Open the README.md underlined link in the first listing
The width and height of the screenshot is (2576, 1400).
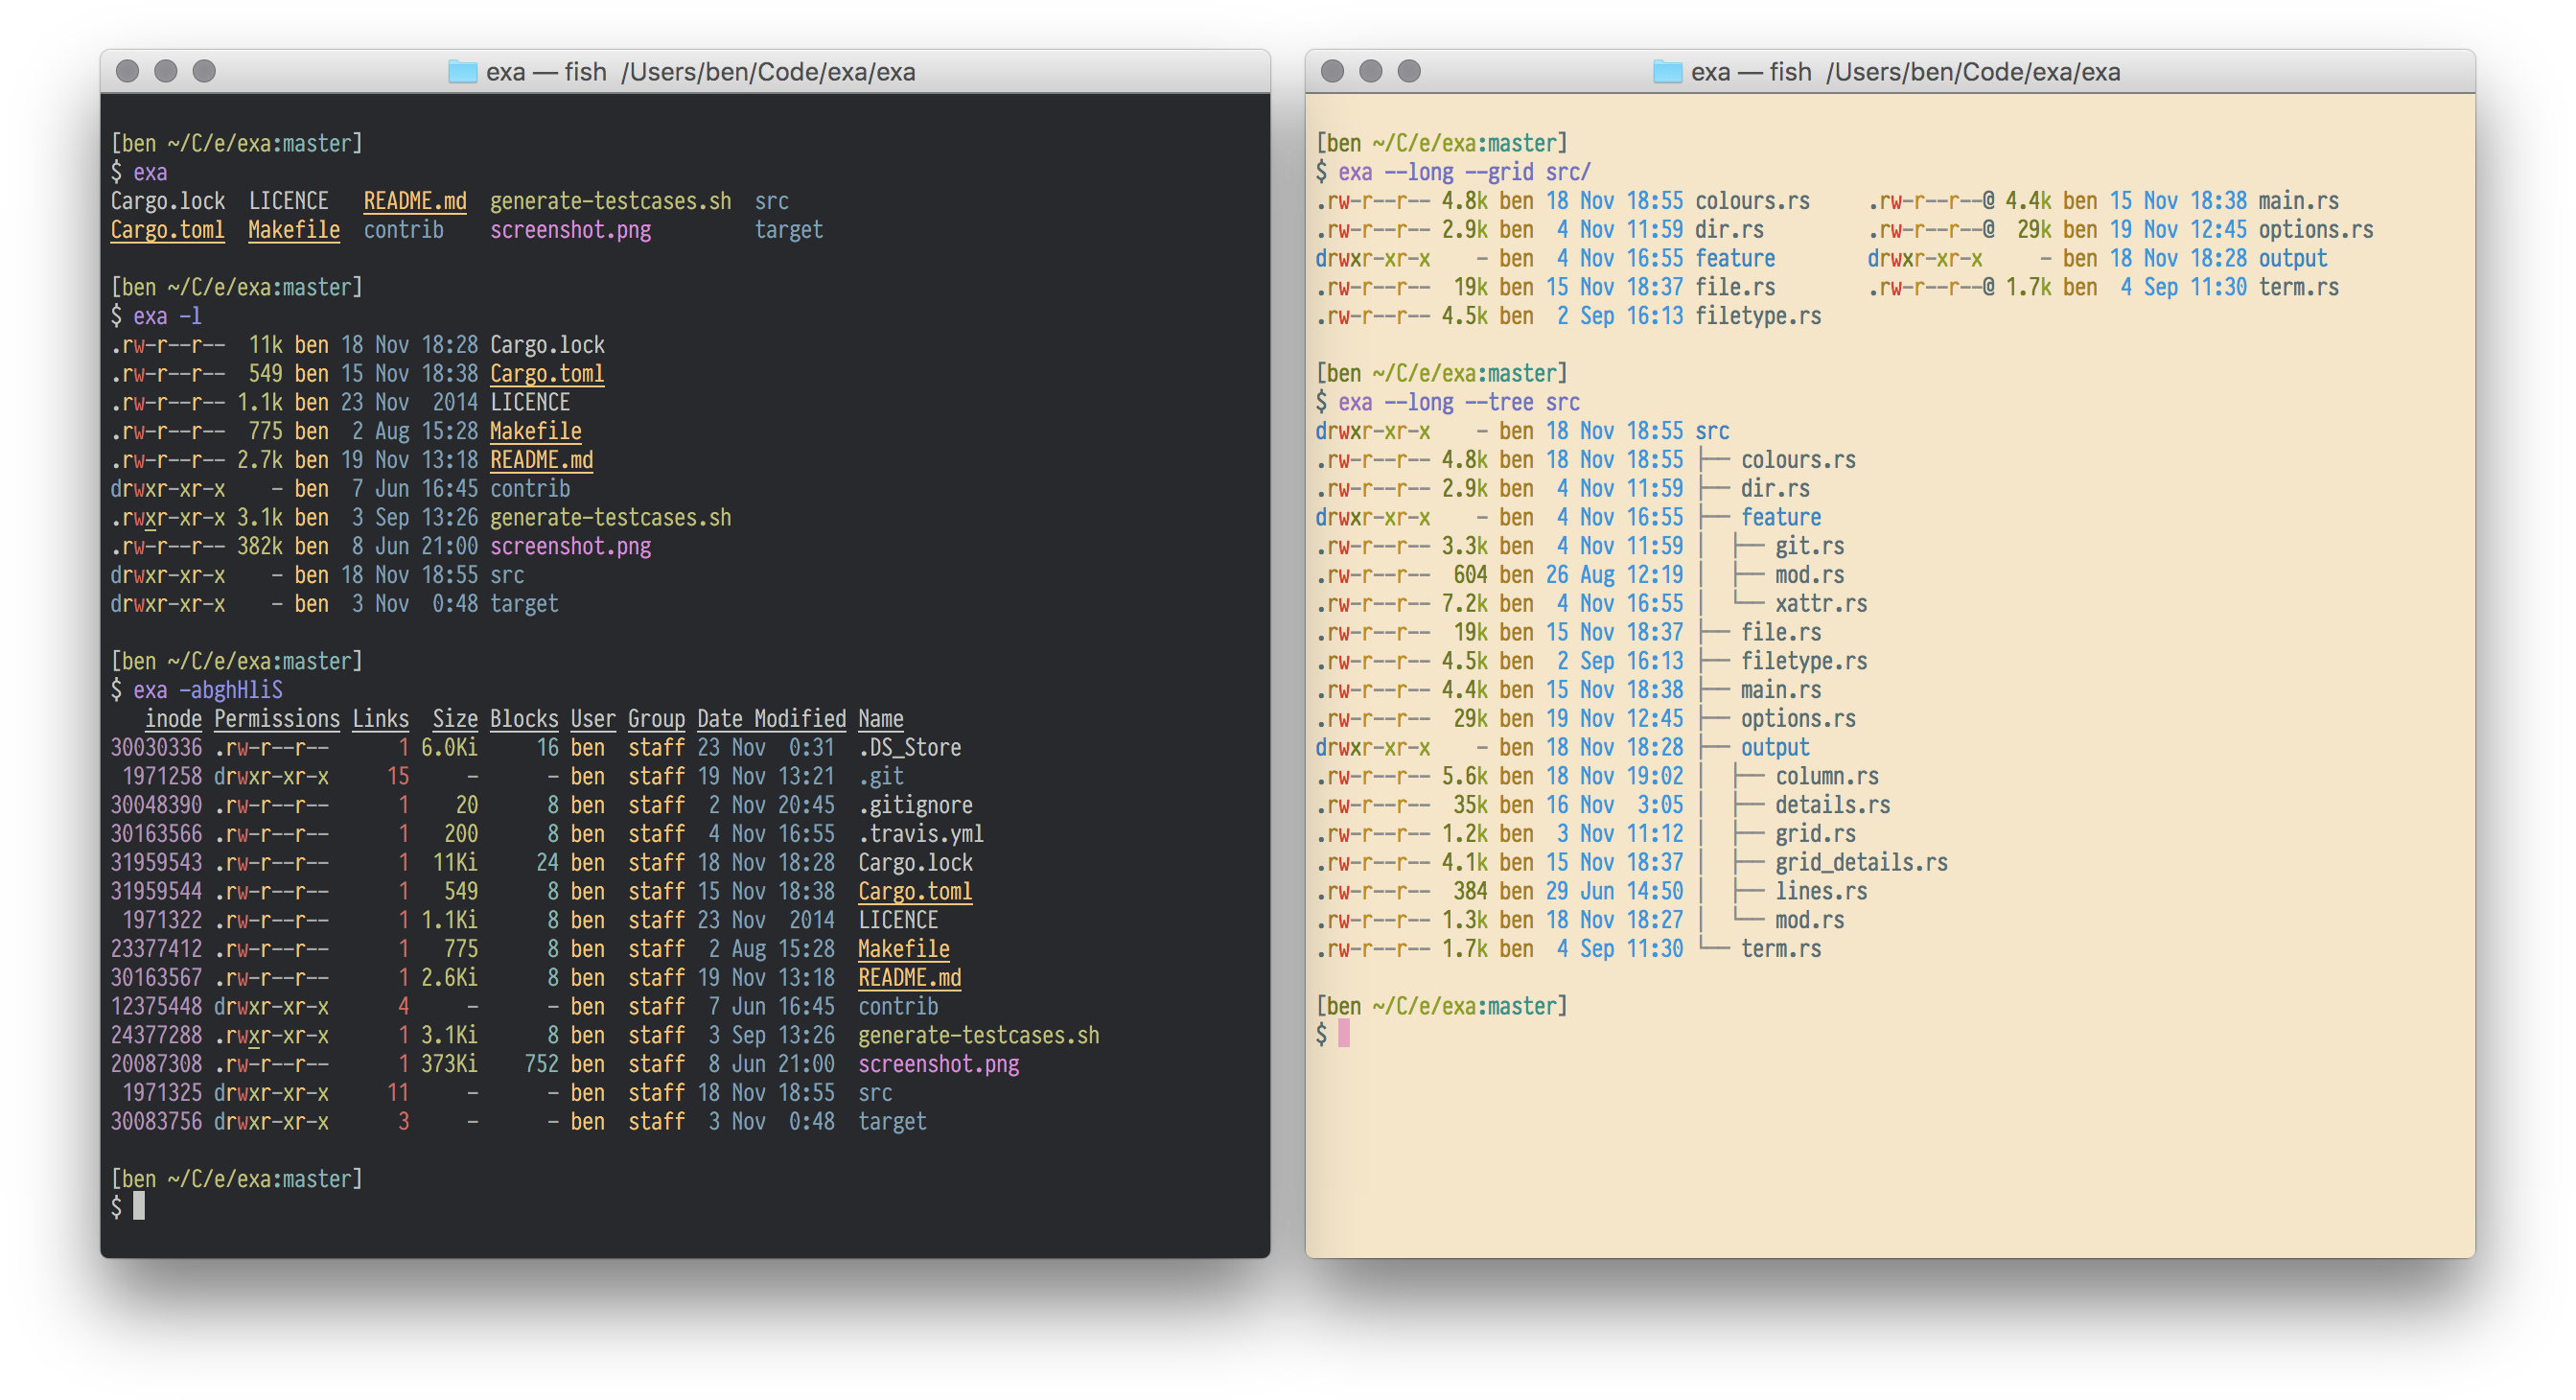click(414, 200)
